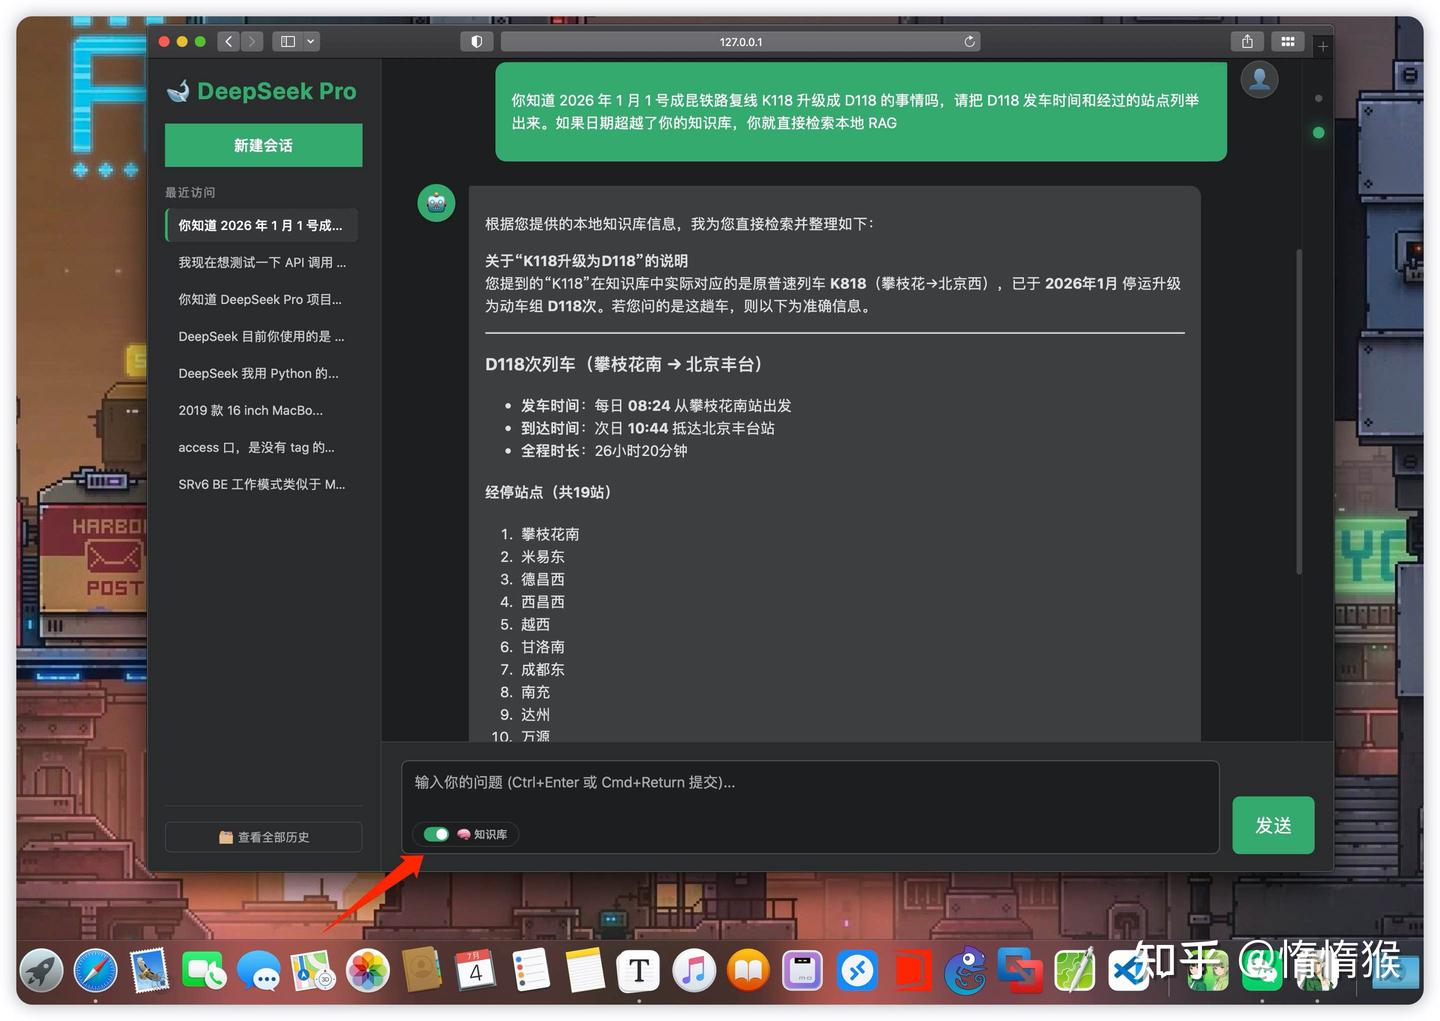
Task: Open conversation '2019 款 16 inch MacBo...'
Action: (x=261, y=410)
